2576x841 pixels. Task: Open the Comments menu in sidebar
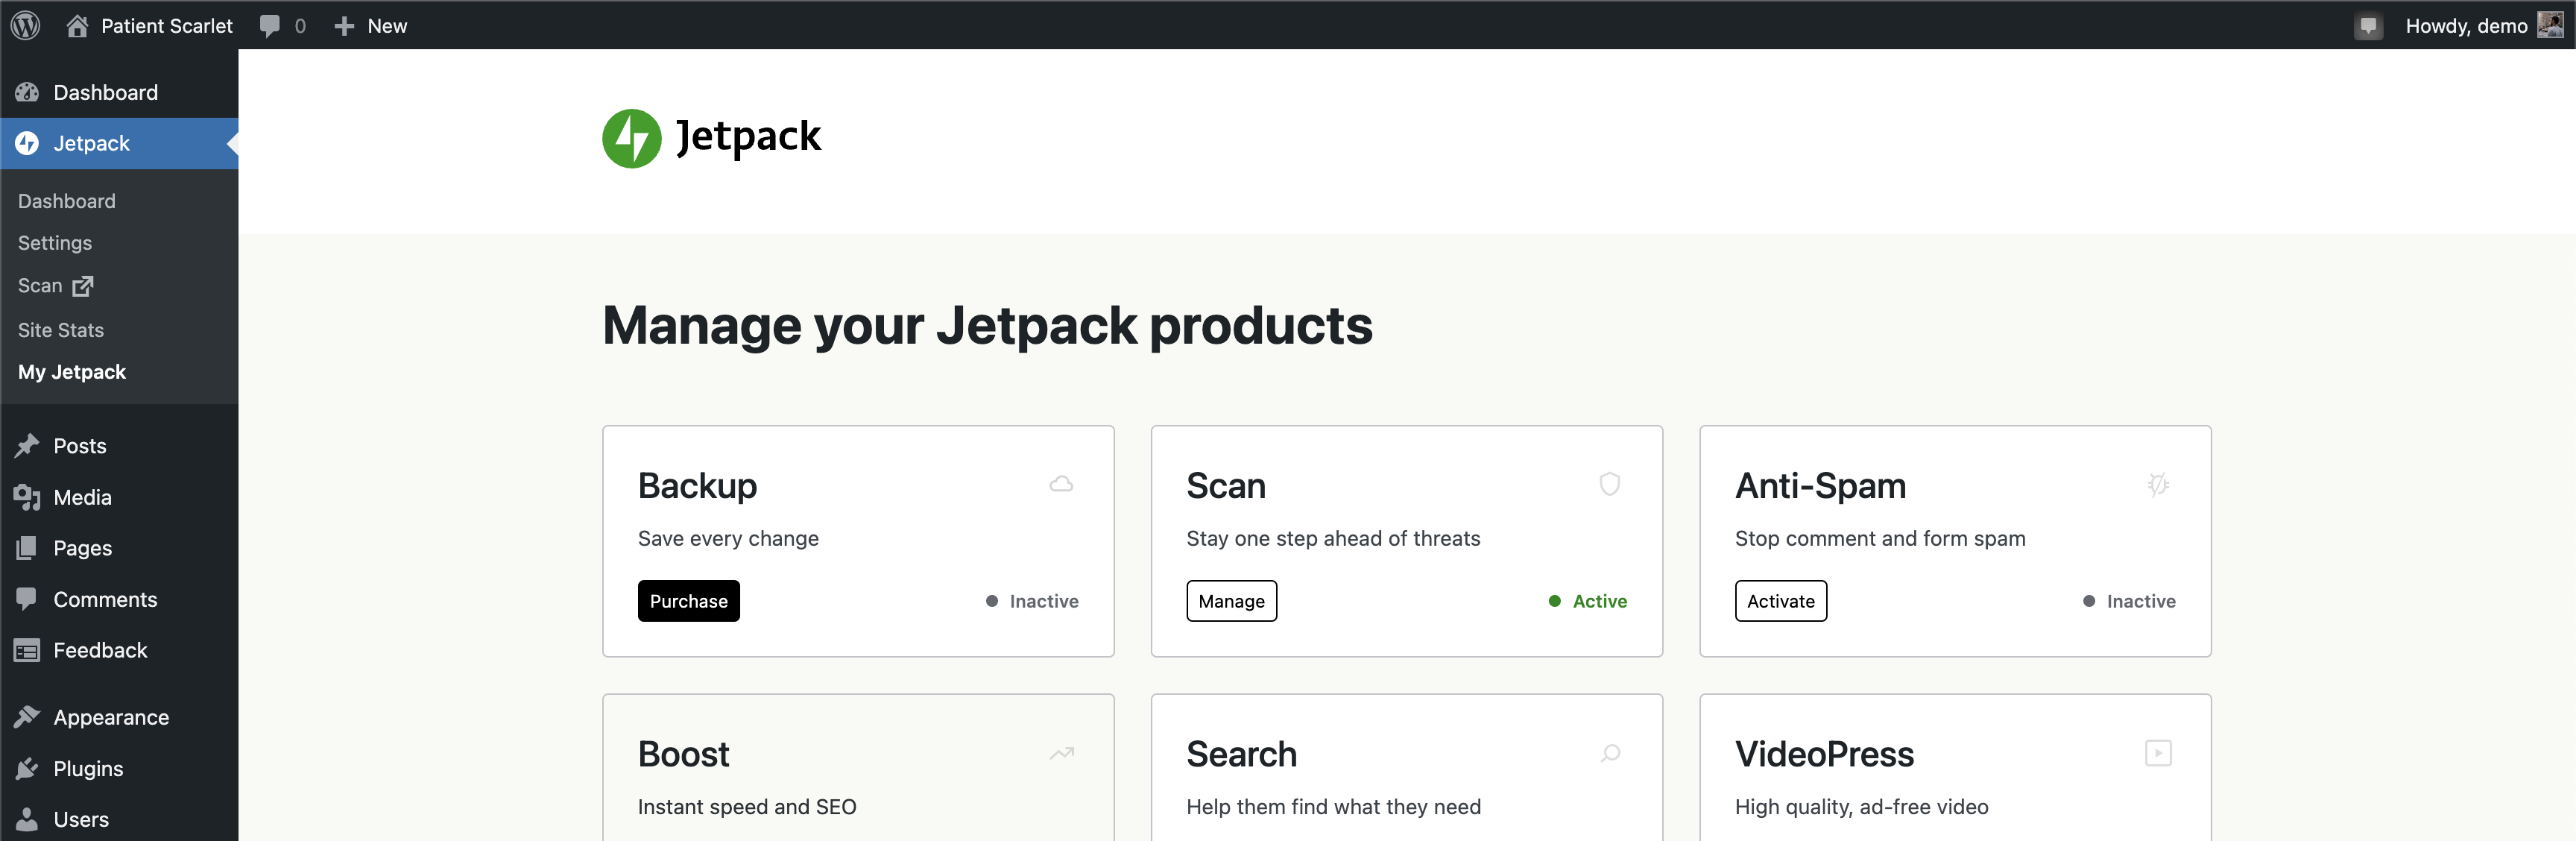click(x=119, y=599)
